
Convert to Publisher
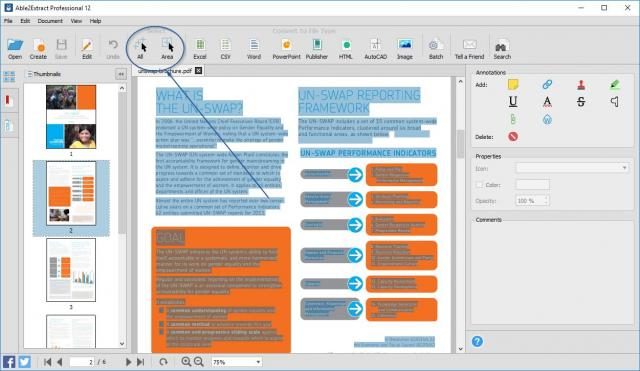coord(317,49)
